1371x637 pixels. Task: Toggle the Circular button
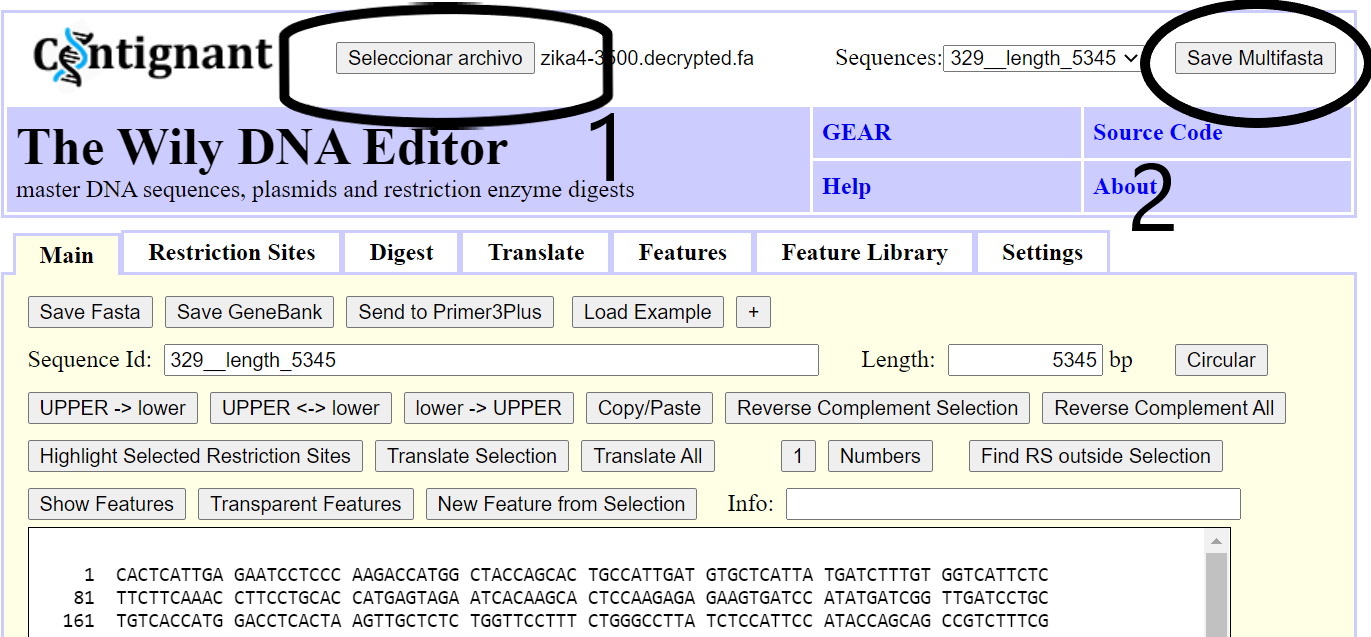(1221, 360)
